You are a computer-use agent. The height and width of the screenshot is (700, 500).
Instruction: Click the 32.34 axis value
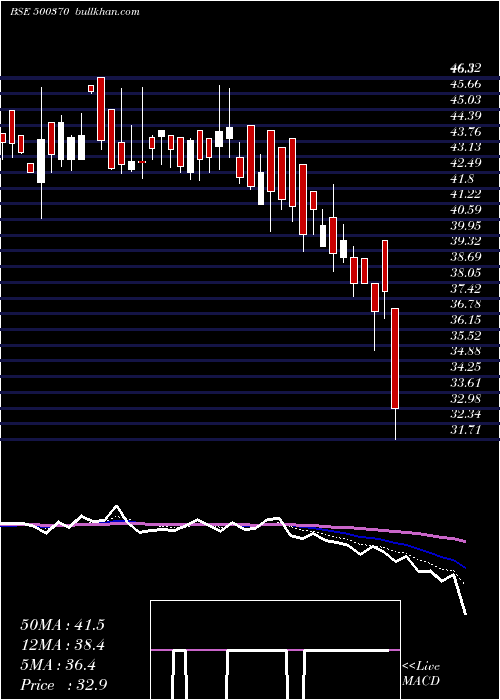(466, 415)
